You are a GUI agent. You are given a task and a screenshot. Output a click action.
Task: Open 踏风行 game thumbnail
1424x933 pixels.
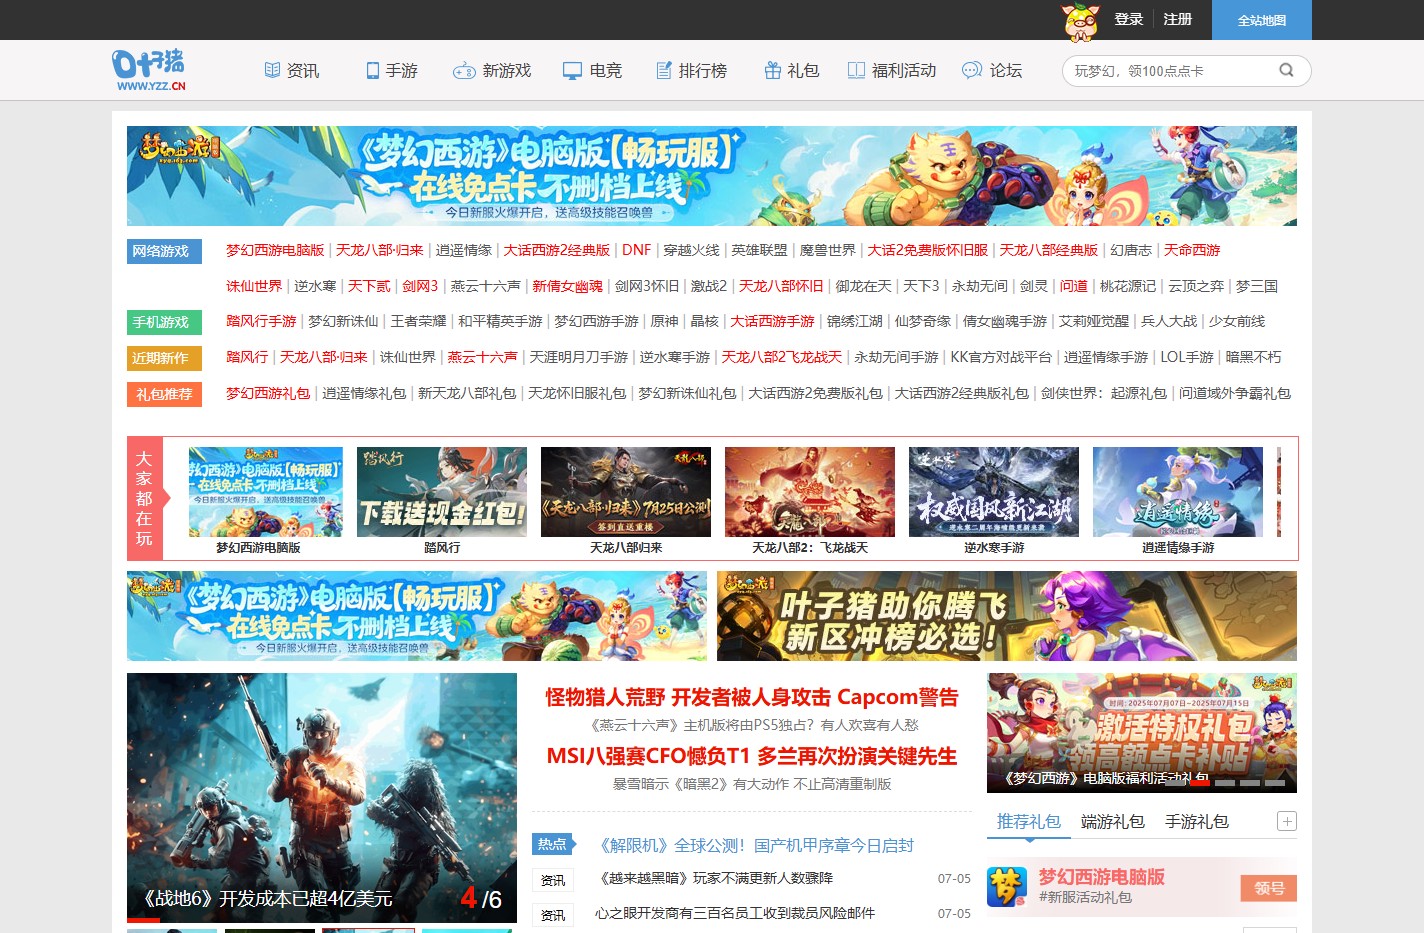point(442,492)
